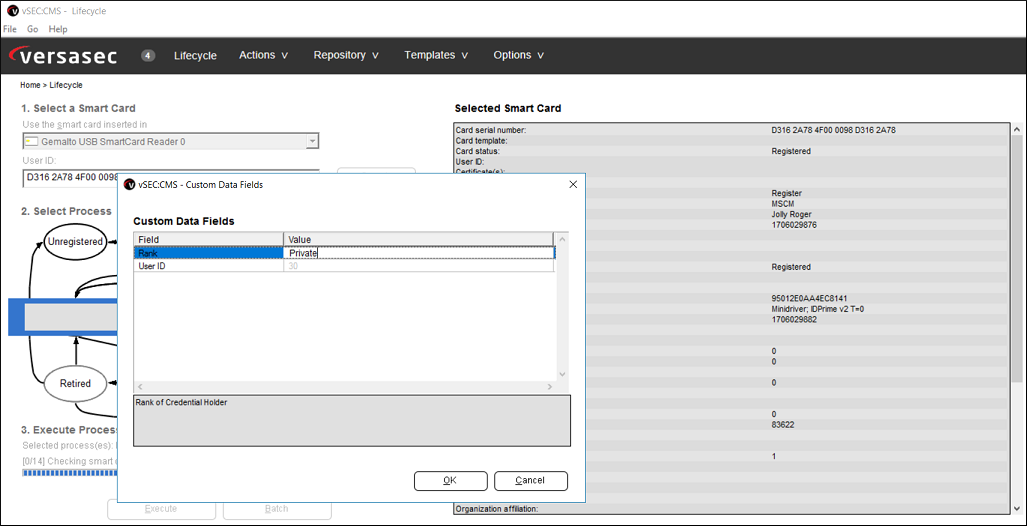The width and height of the screenshot is (1027, 526).
Task: Expand the Templates dropdown menu
Action: point(436,56)
